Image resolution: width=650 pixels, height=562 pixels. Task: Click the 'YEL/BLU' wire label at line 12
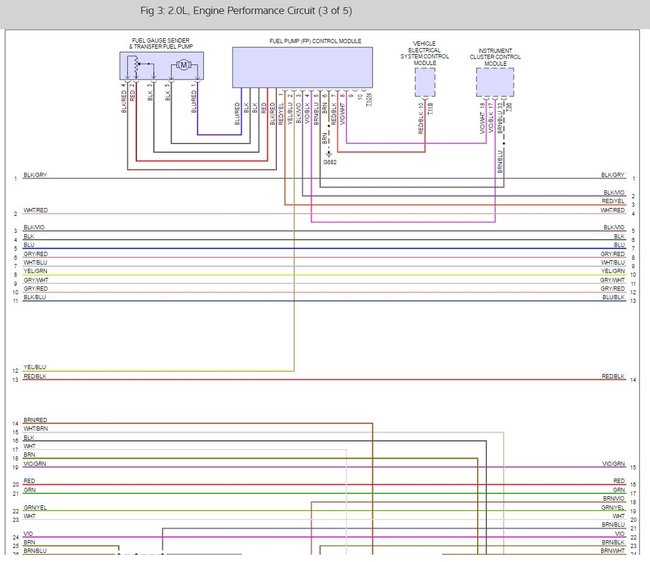click(35, 367)
